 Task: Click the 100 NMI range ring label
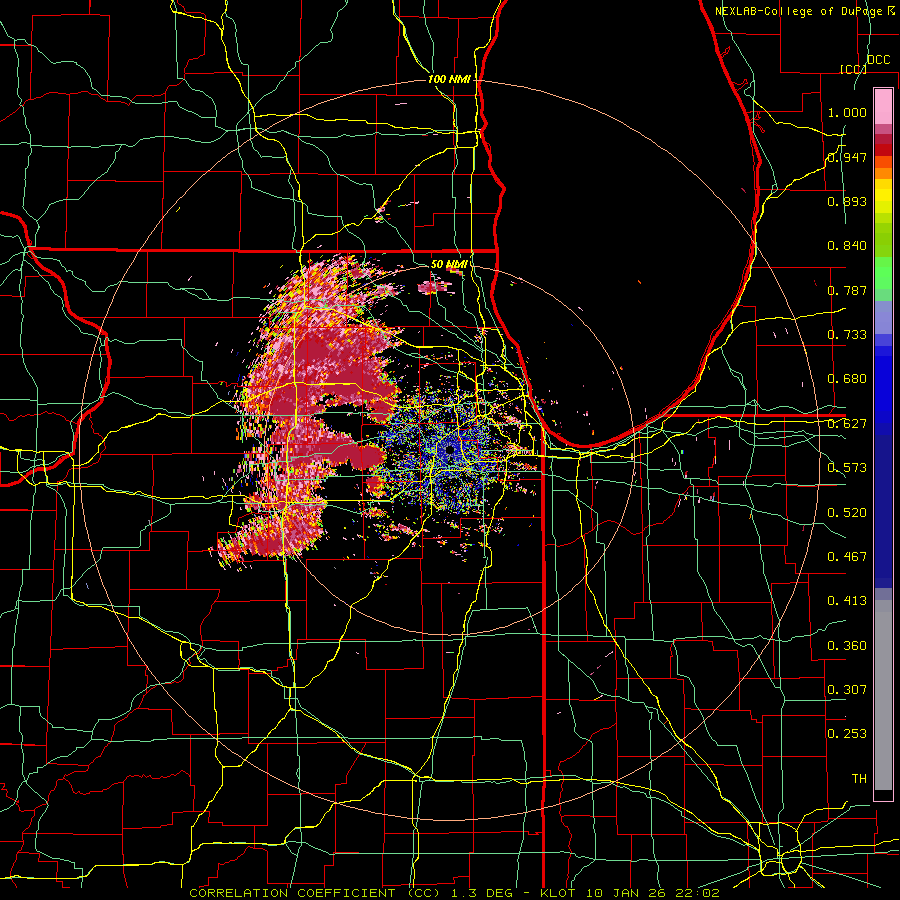click(x=449, y=79)
